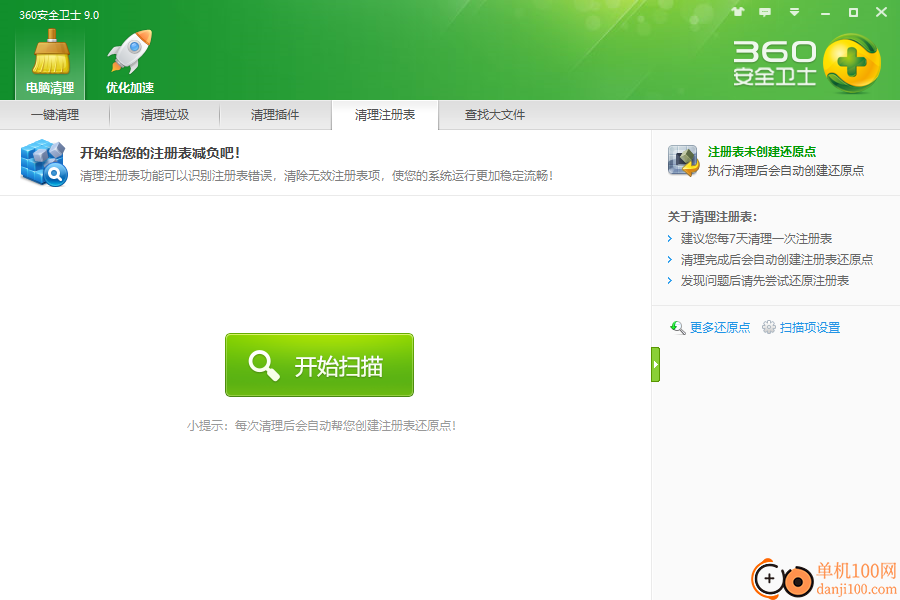
Task: Open 扫描项设置 link
Action: [810, 327]
